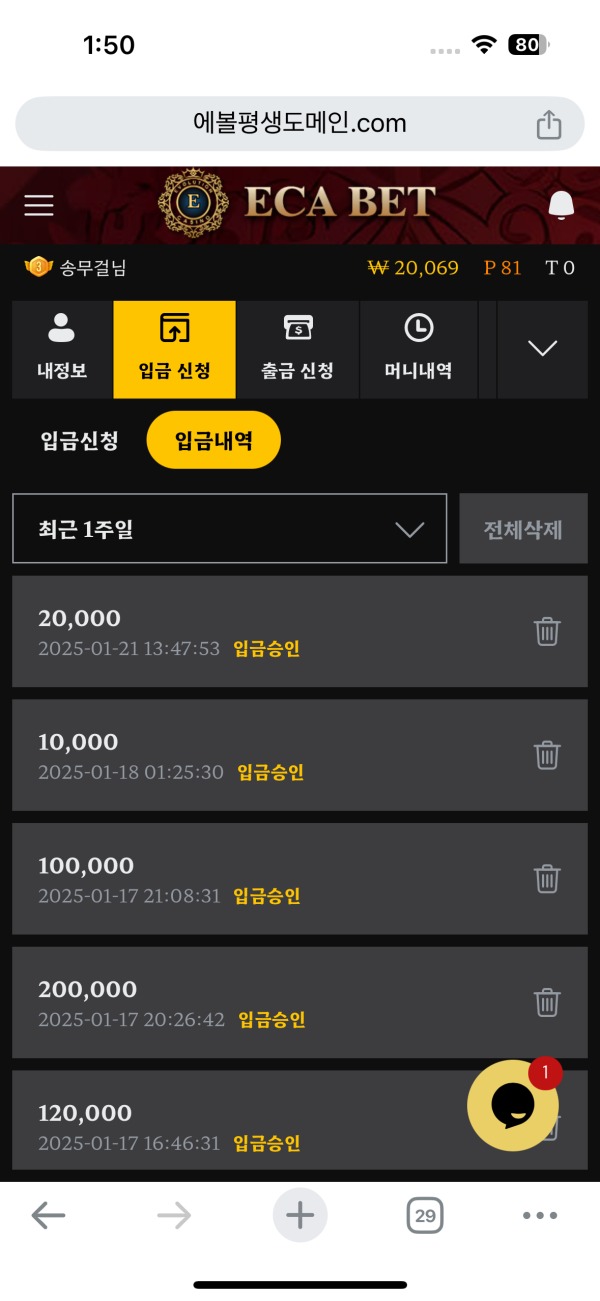Delete the 200,000 deposit record via trash icon
This screenshot has width=600, height=1301.
(547, 1003)
